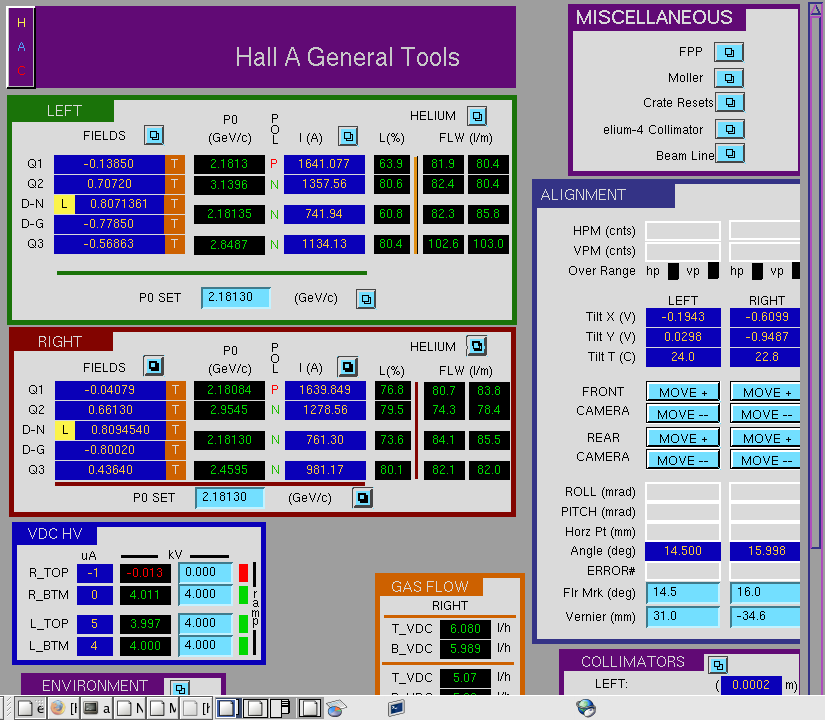Image resolution: width=825 pixels, height=720 pixels.
Task: Click GAS FLOW B_VDC value 5.989
Action: pyautogui.click(x=465, y=649)
